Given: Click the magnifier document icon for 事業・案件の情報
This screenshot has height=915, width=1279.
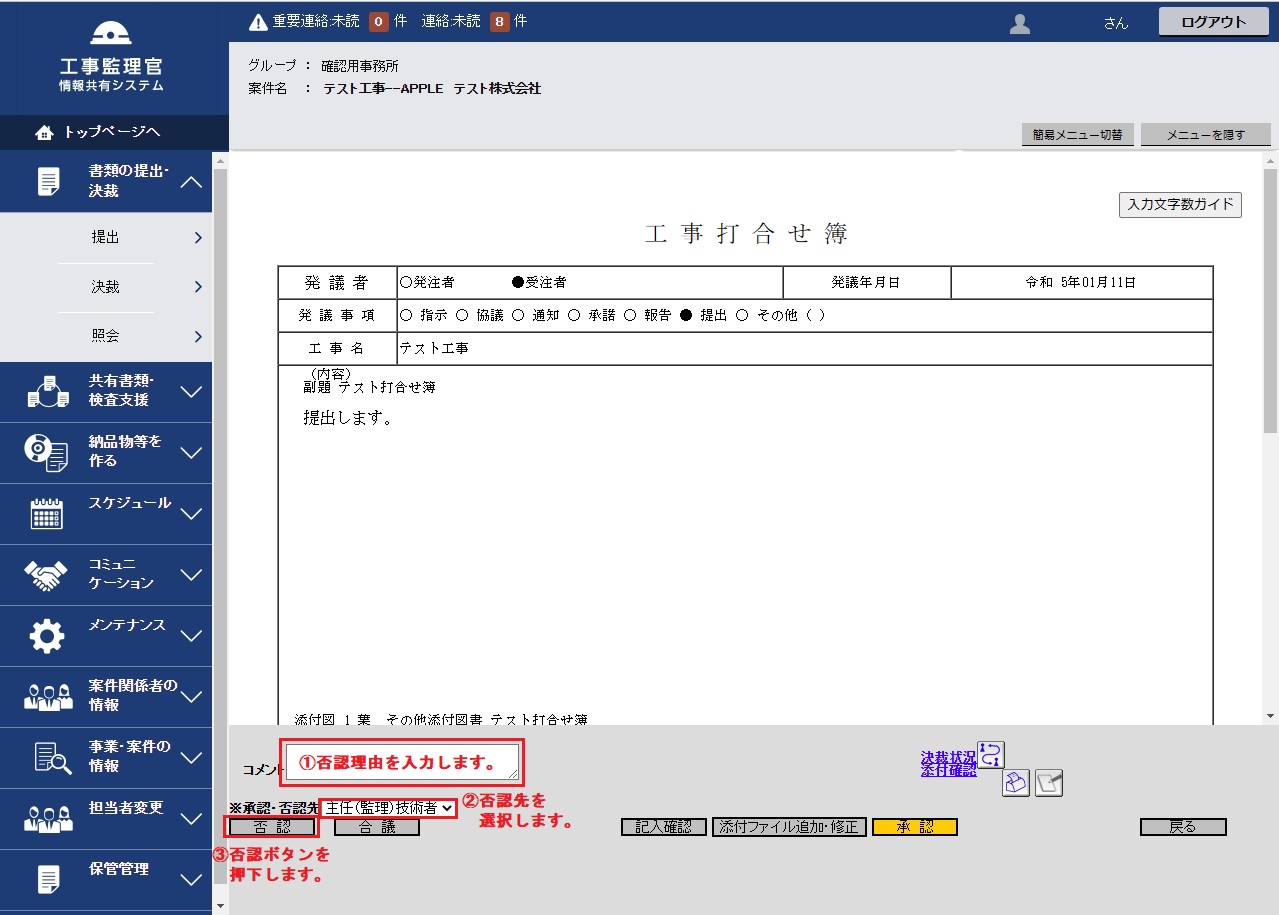Looking at the screenshot, I should pyautogui.click(x=52, y=758).
